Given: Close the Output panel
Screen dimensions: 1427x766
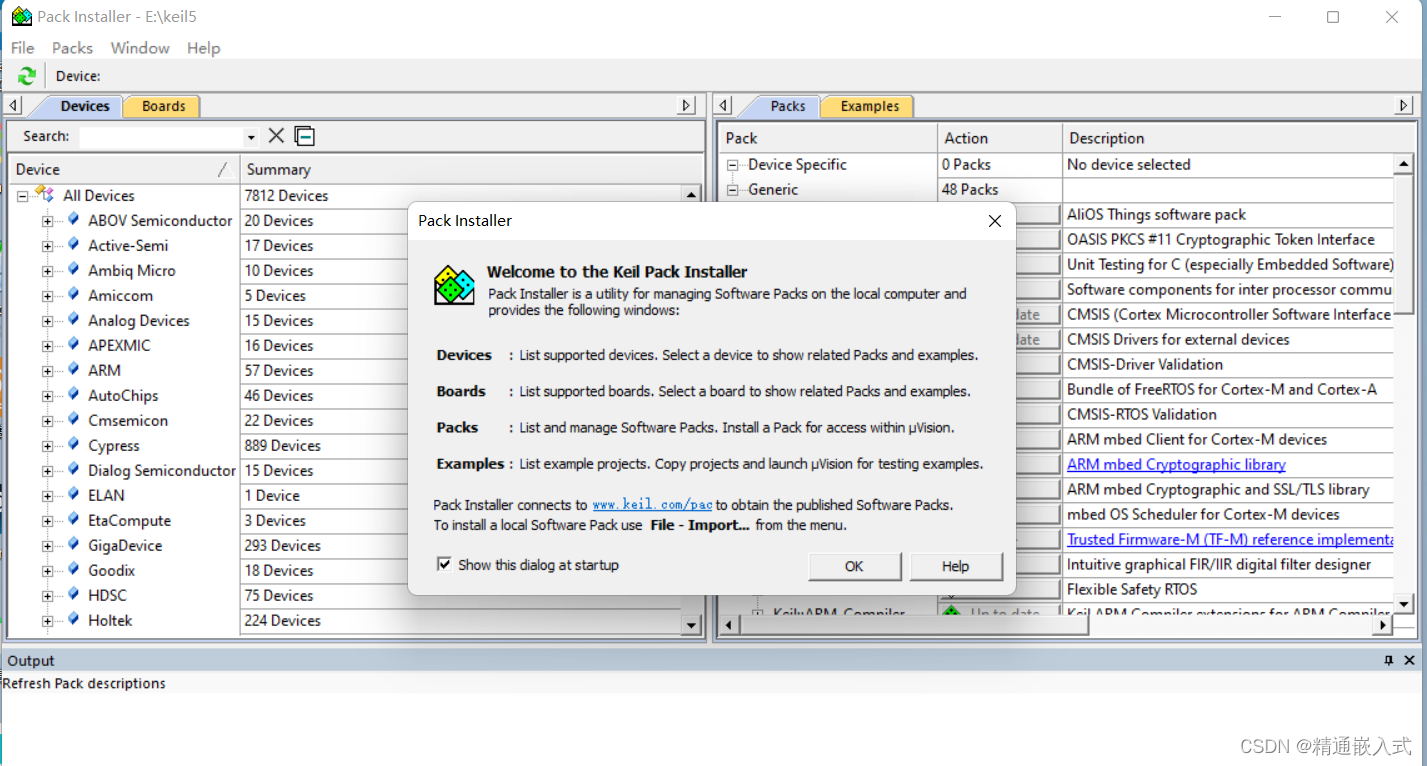Looking at the screenshot, I should (1409, 661).
